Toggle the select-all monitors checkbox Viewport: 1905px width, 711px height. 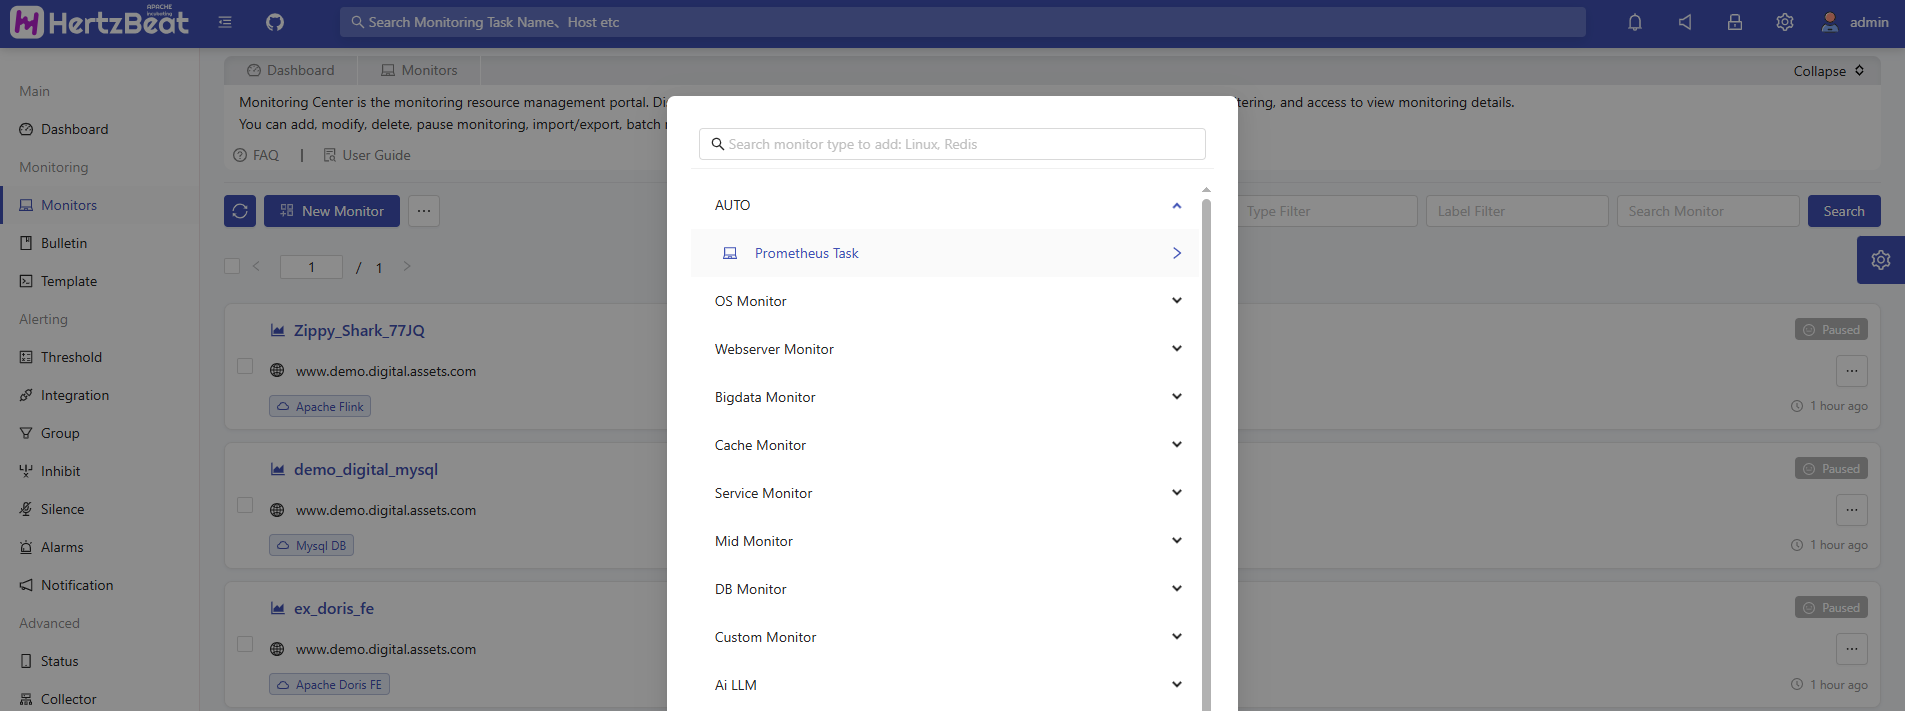point(232,266)
